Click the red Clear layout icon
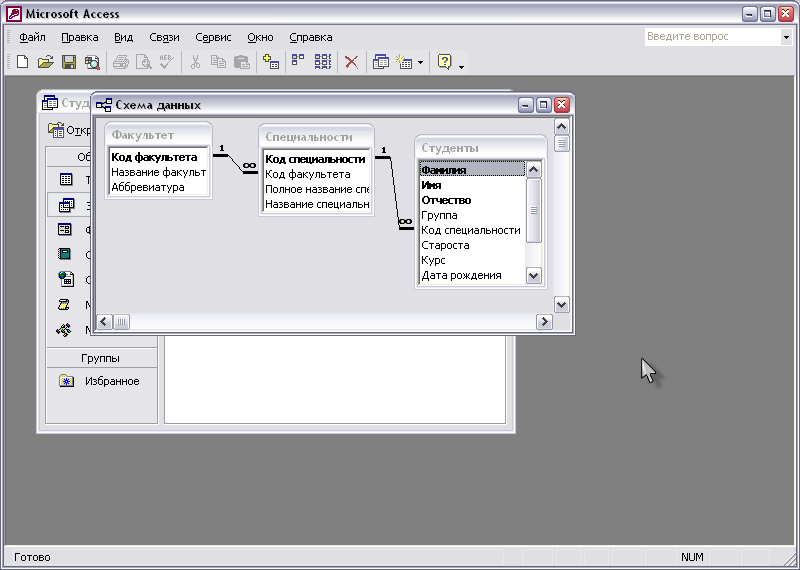Image resolution: width=800 pixels, height=570 pixels. [351, 62]
